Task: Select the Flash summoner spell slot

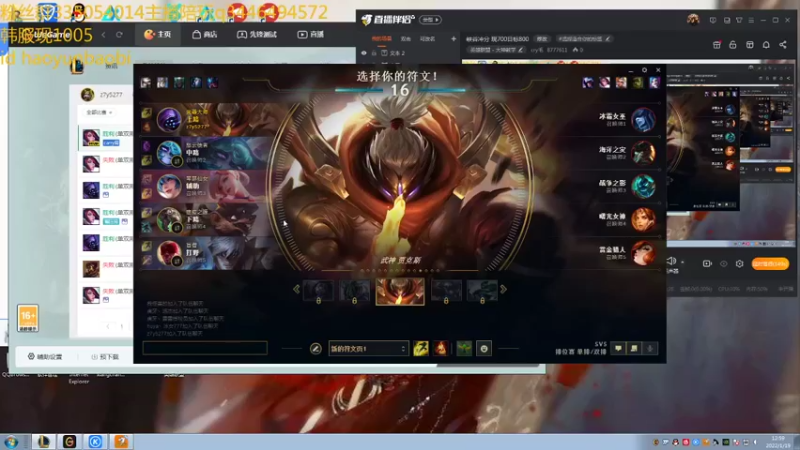Action: tap(421, 348)
